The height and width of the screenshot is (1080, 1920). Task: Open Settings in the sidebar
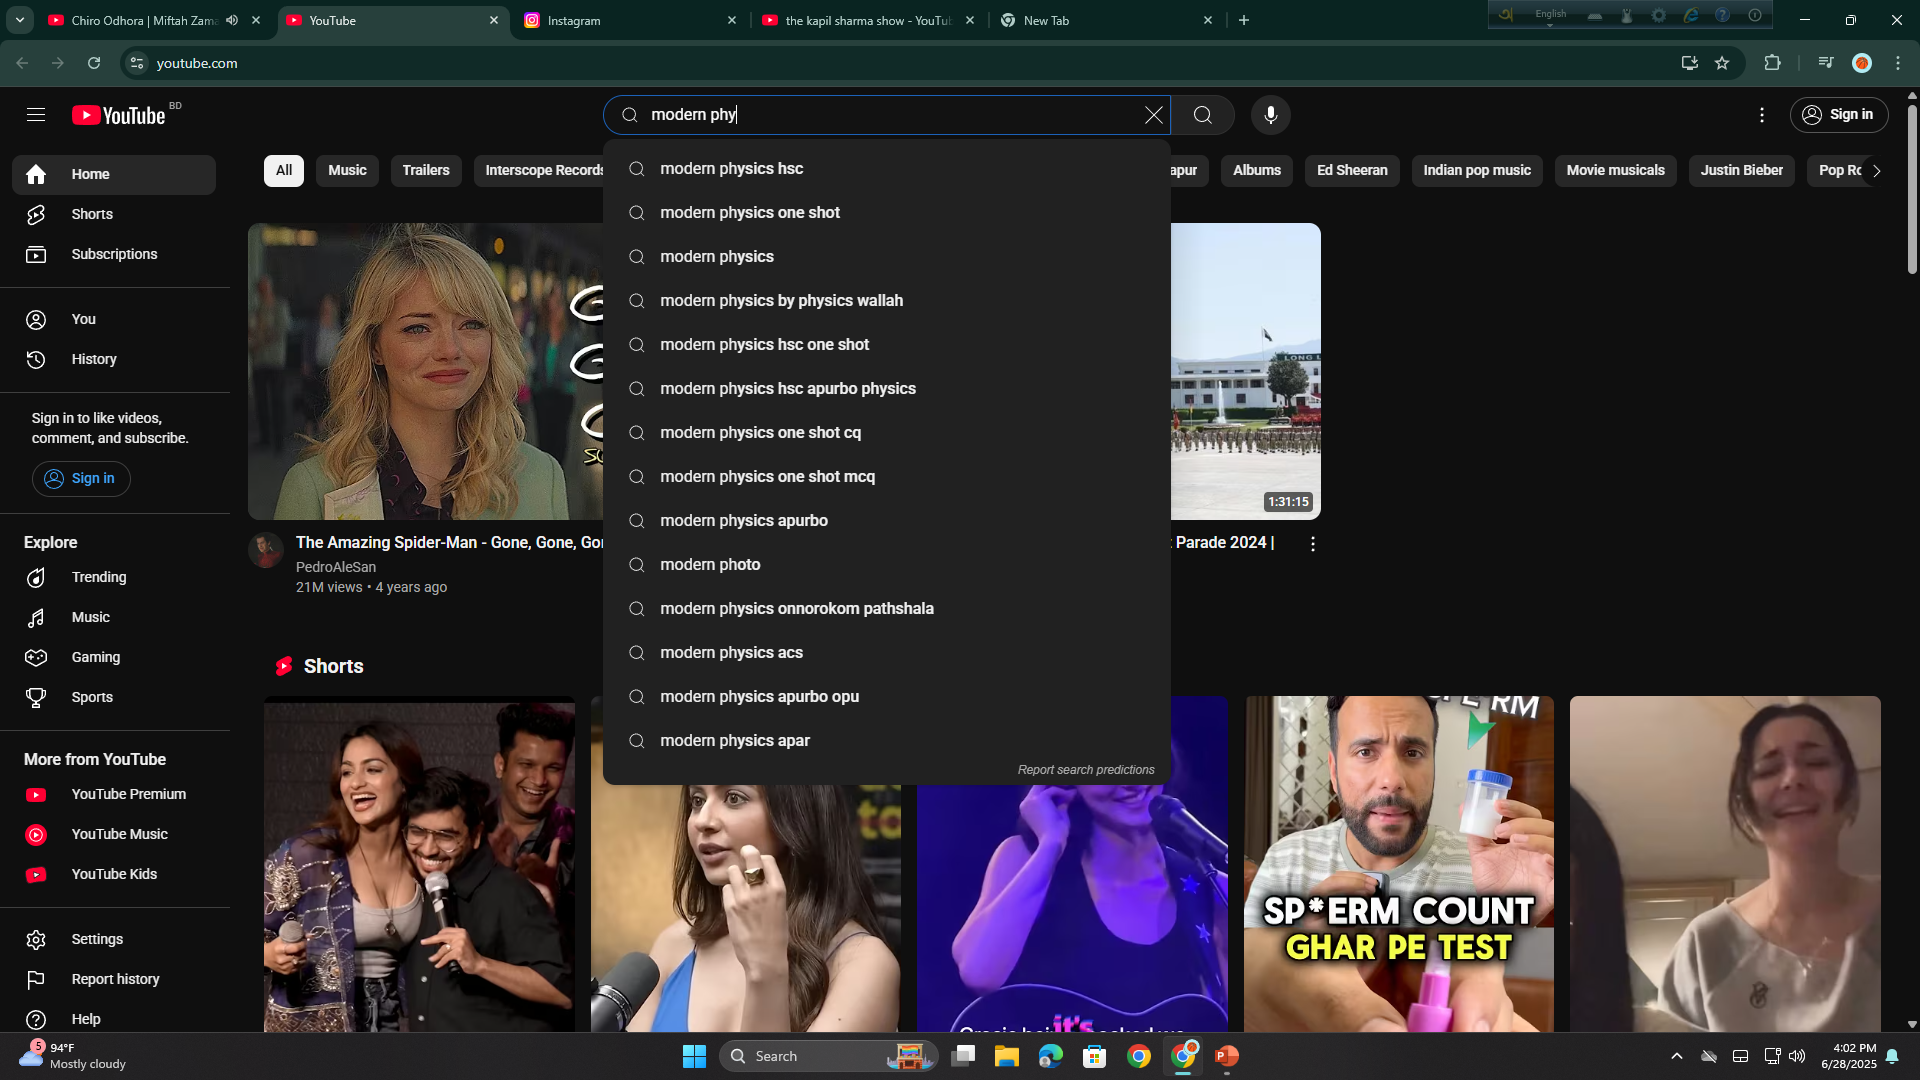pos(114,939)
